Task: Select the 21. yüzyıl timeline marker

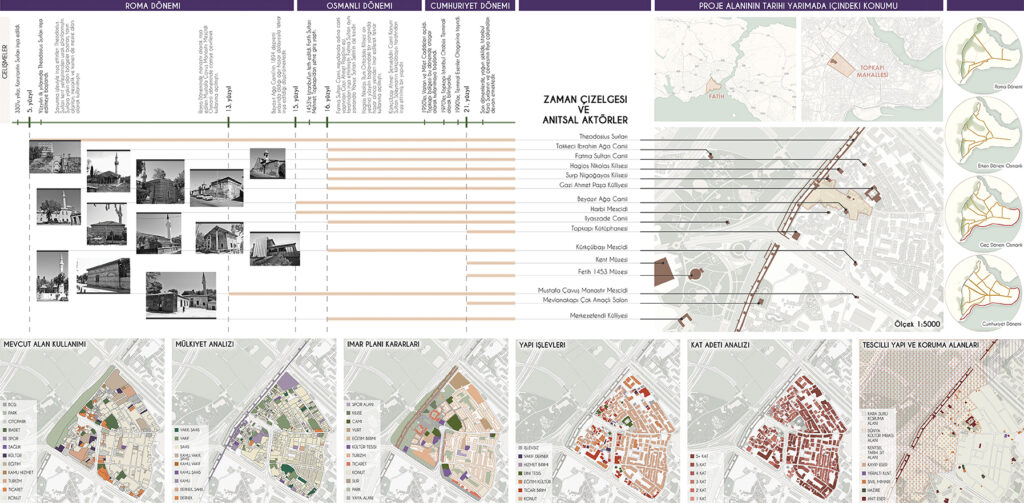Action: click(466, 119)
